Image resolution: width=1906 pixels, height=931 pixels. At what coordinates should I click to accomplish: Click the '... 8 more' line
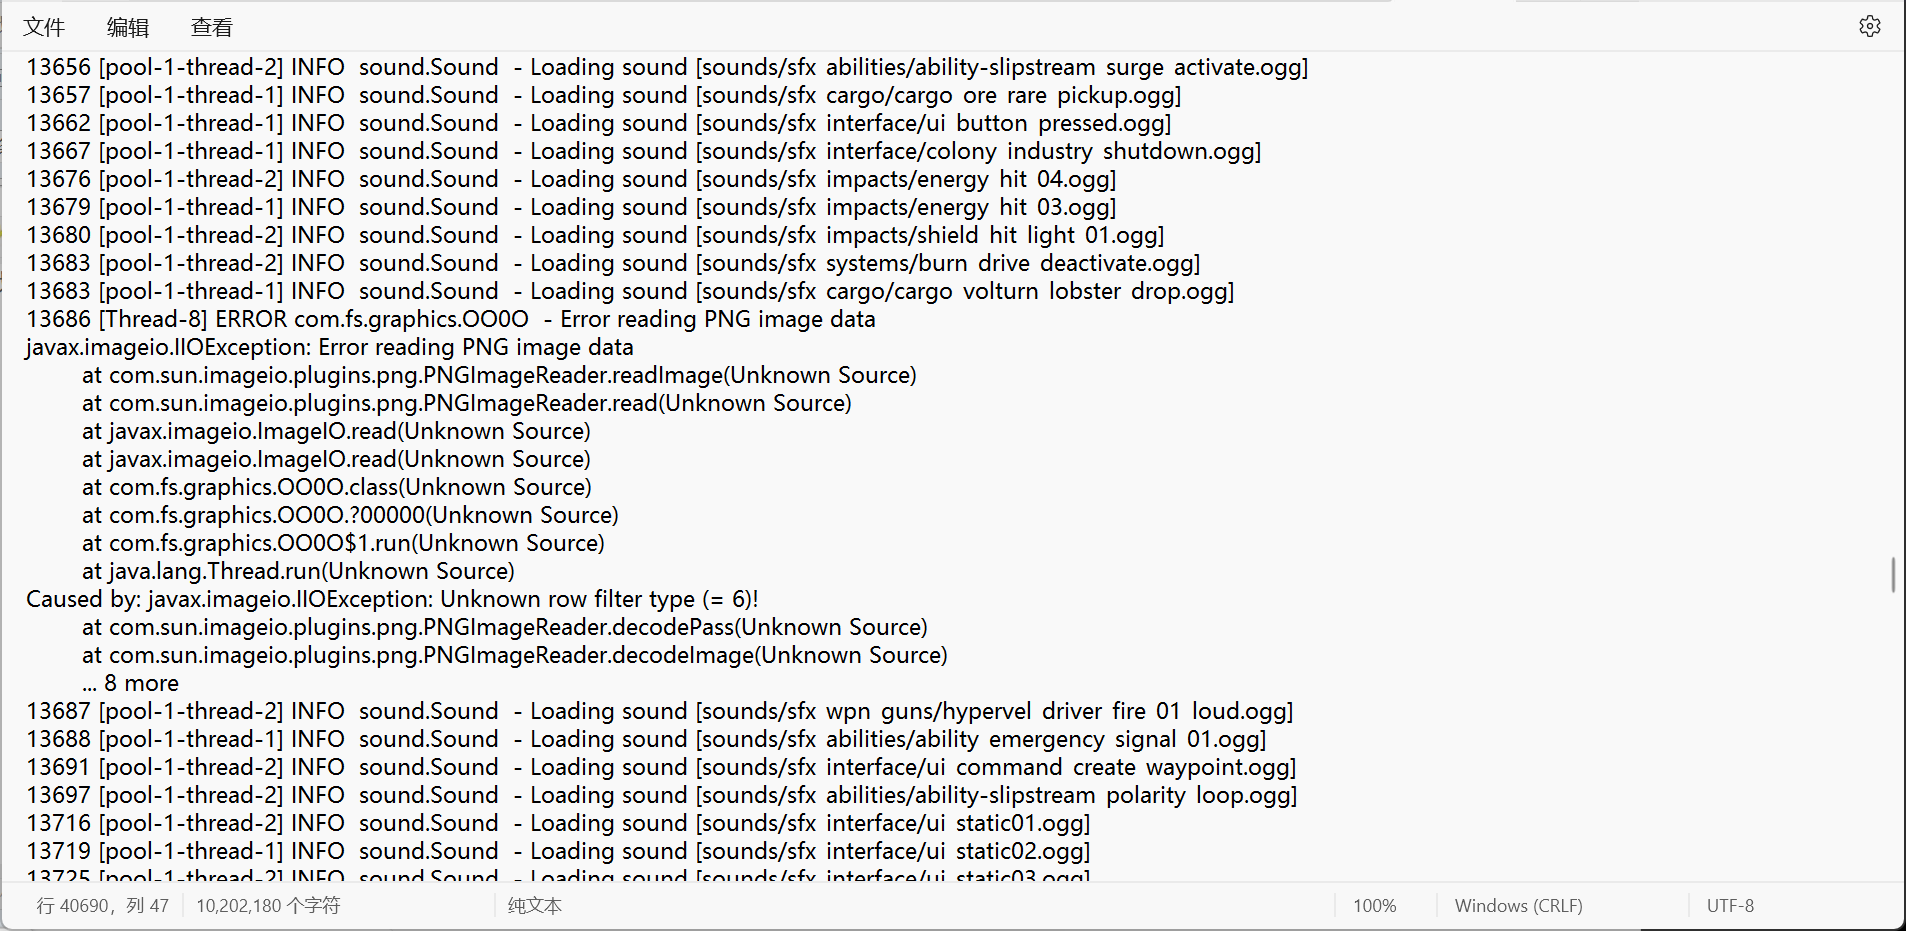click(131, 684)
